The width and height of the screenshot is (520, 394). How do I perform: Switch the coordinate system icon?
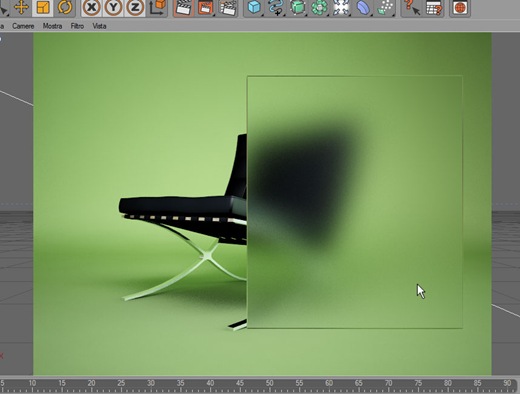click(157, 7)
